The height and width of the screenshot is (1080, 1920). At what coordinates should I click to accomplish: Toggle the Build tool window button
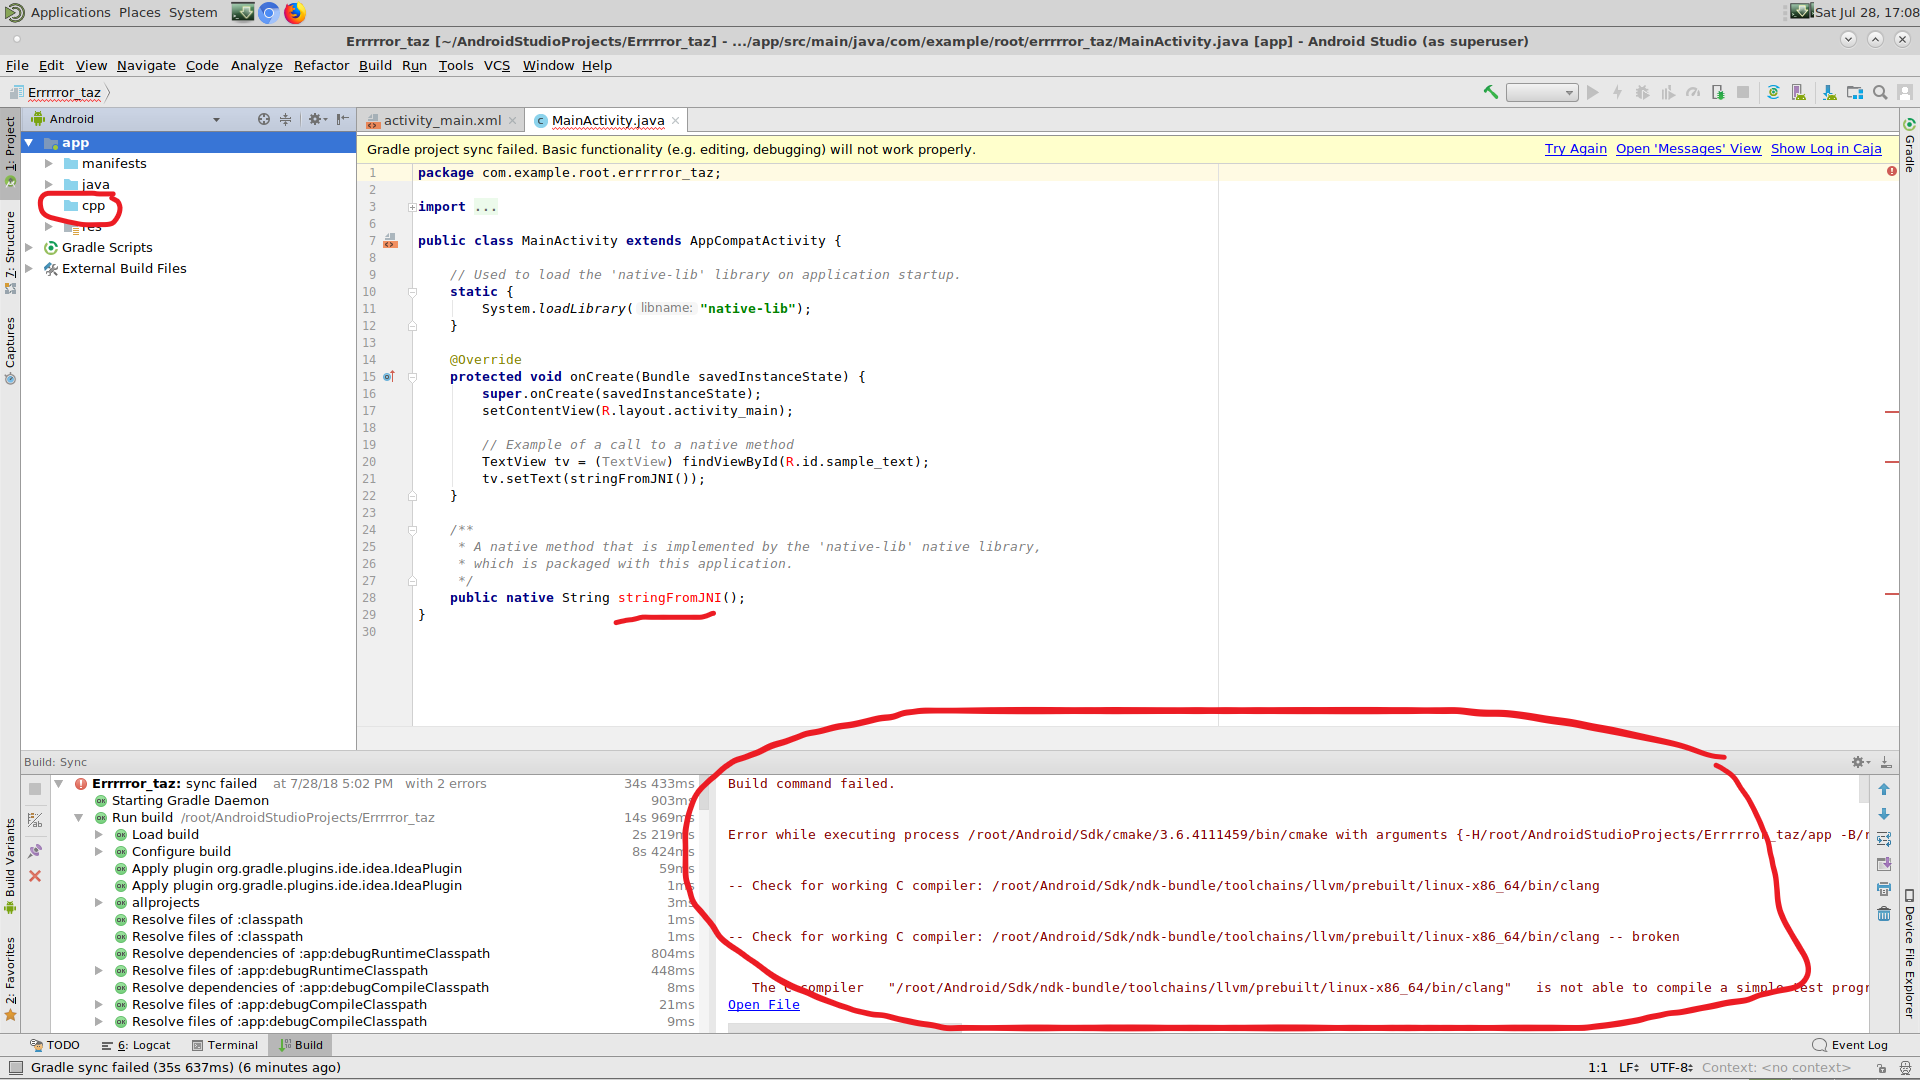tap(301, 1045)
